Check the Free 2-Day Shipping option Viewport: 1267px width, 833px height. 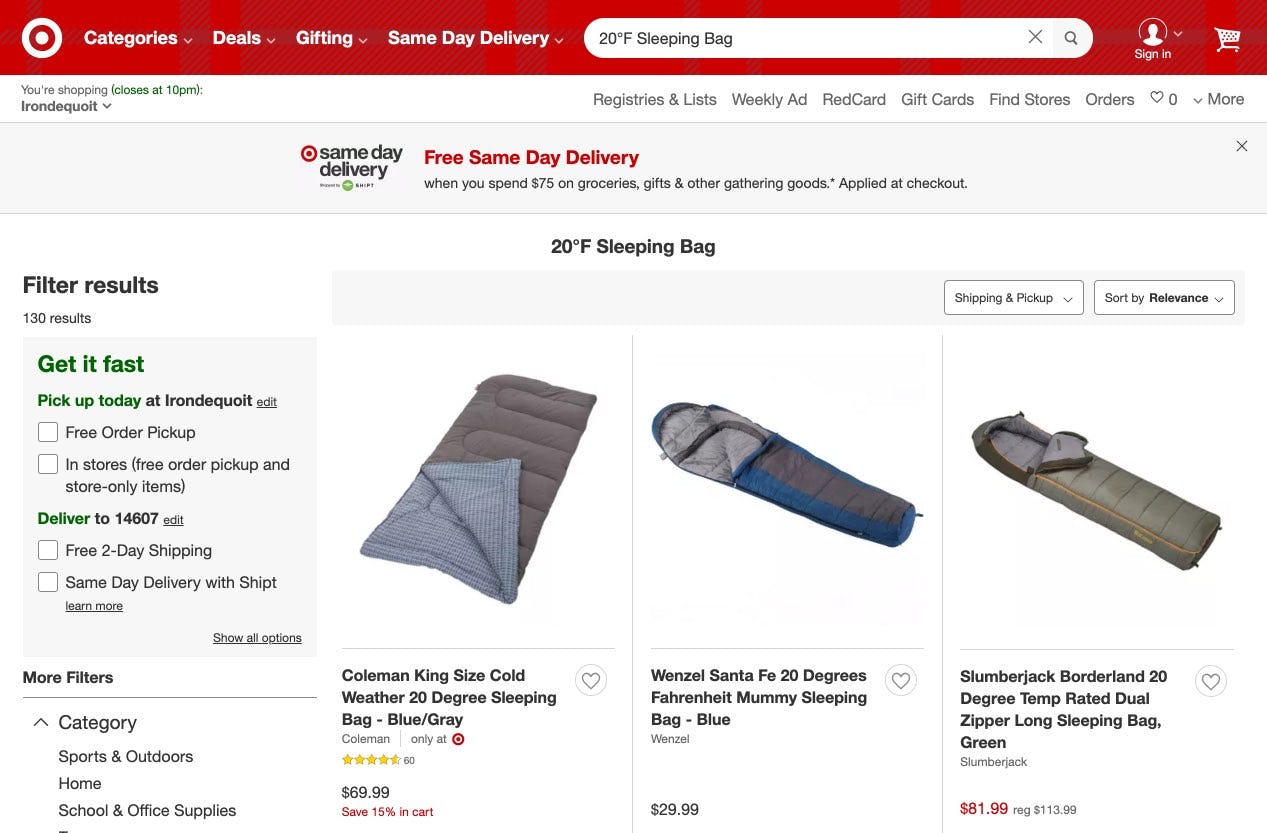click(48, 550)
